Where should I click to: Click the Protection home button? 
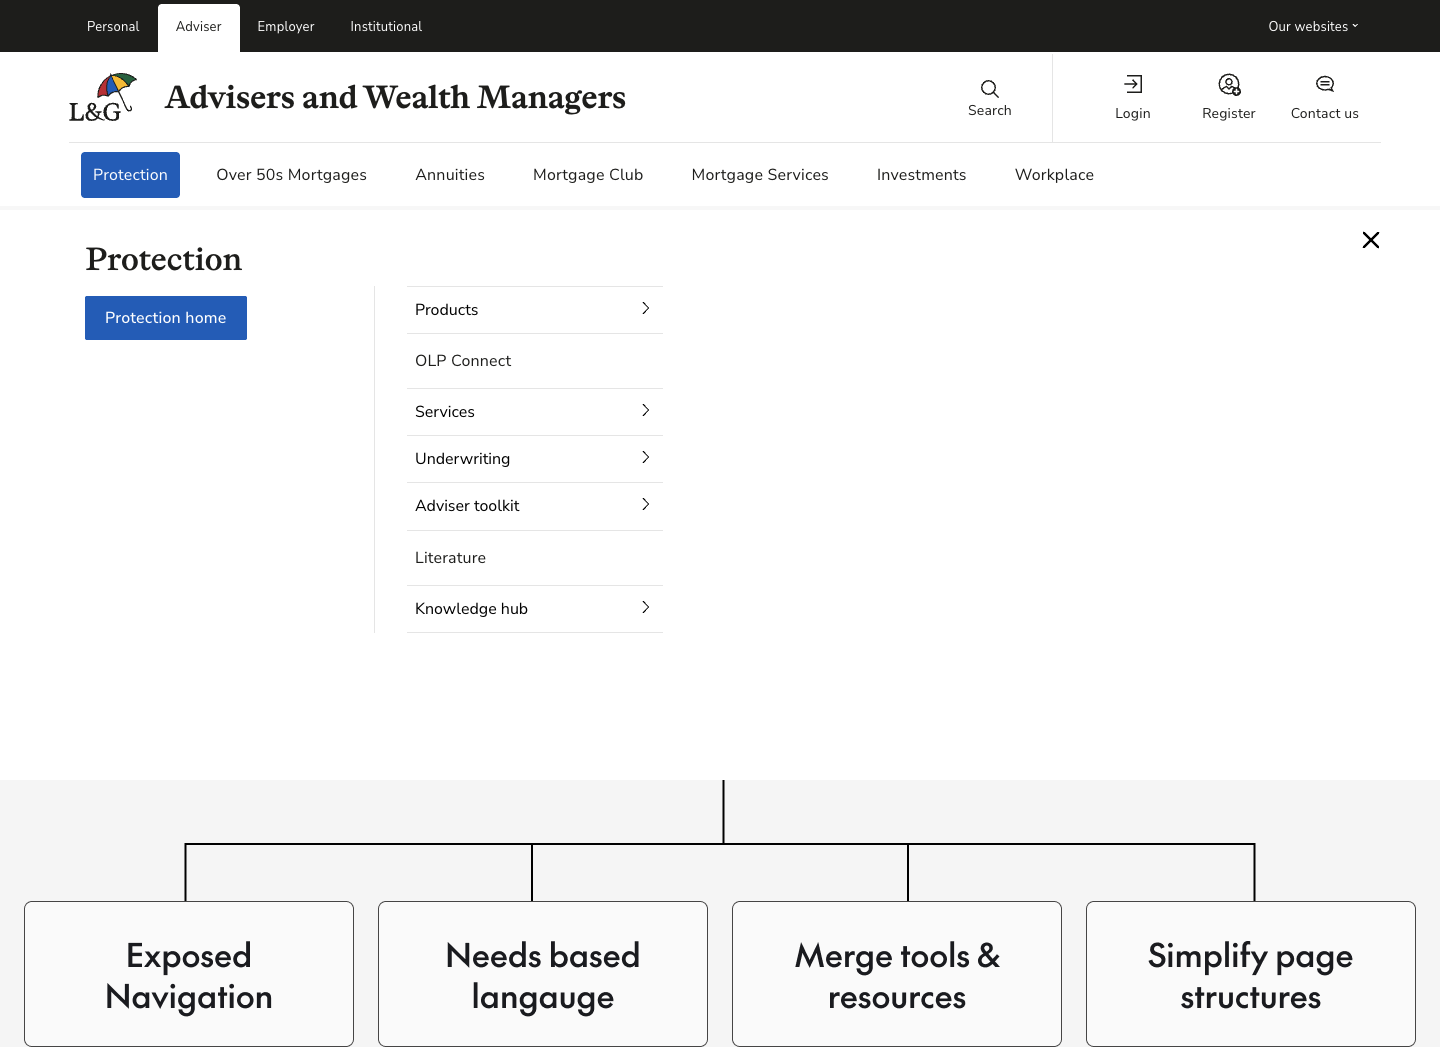tap(166, 318)
